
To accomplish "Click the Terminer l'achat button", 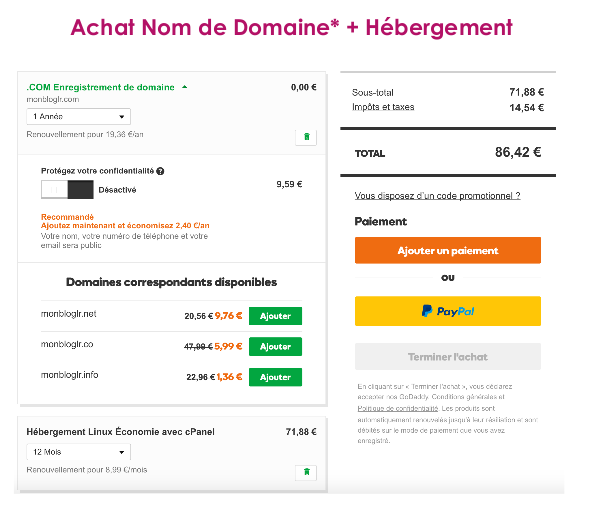I will pos(448,357).
